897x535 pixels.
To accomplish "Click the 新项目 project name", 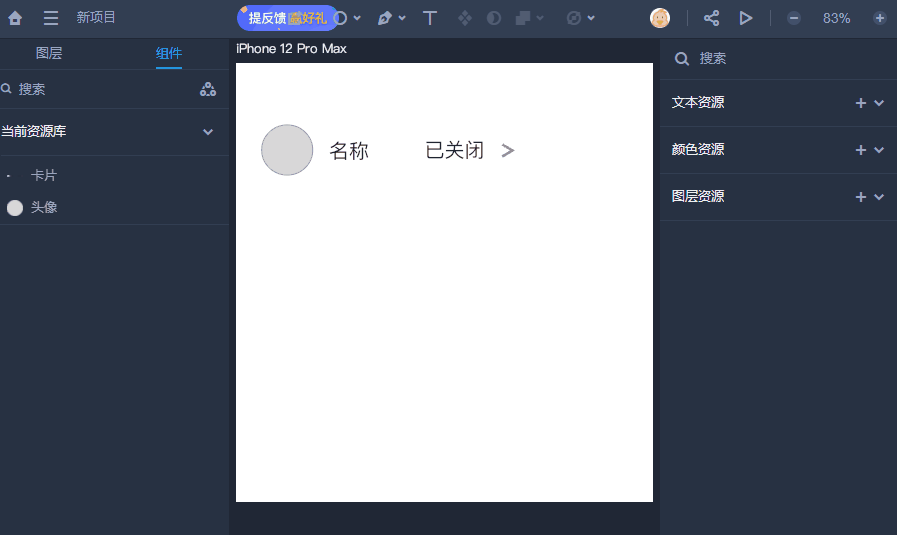I will (96, 17).
